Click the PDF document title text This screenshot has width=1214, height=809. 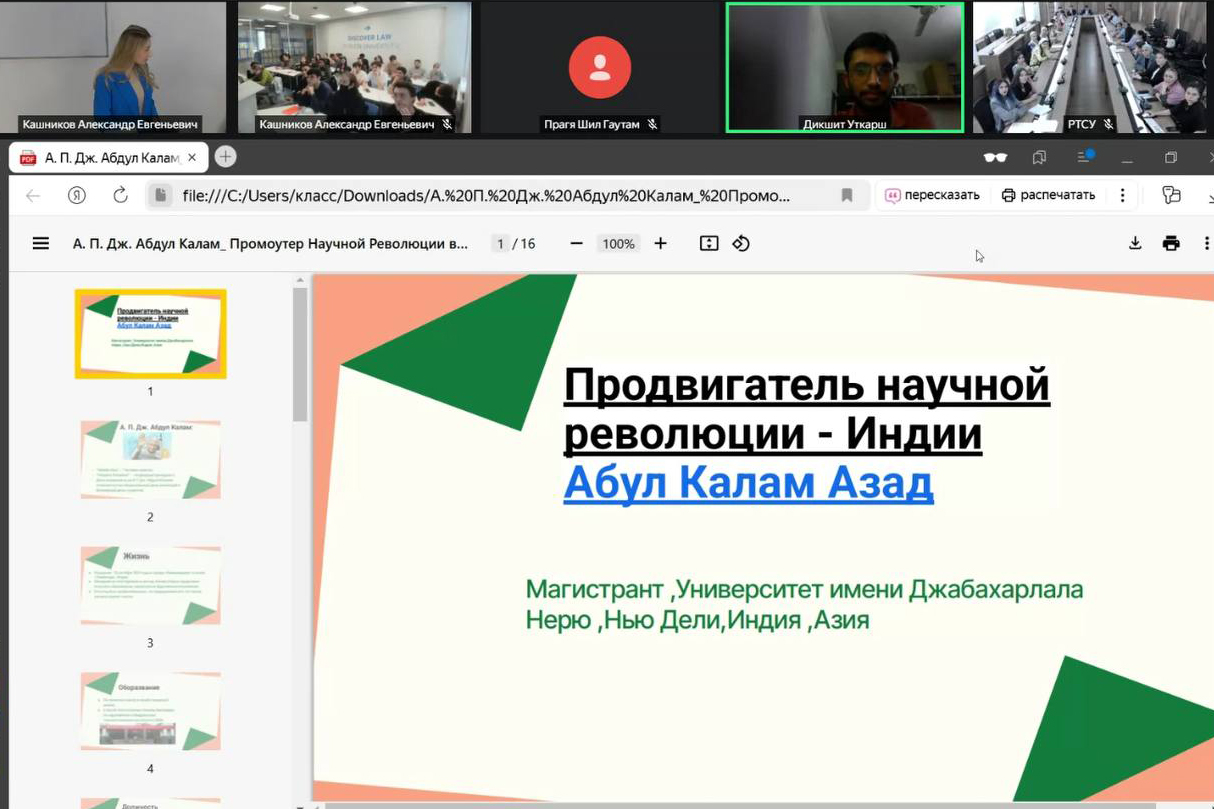click(270, 243)
